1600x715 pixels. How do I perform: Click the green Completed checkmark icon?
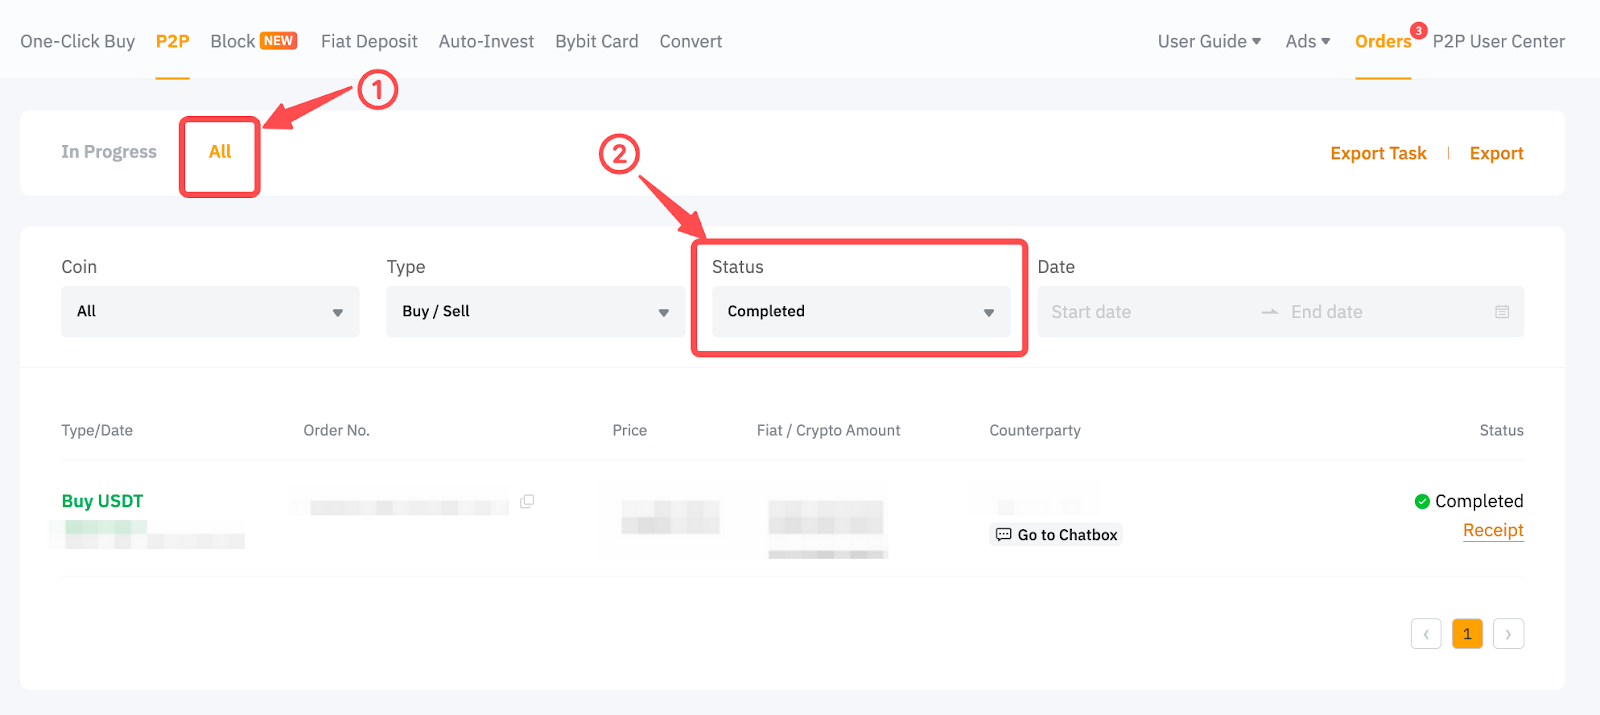1422,501
